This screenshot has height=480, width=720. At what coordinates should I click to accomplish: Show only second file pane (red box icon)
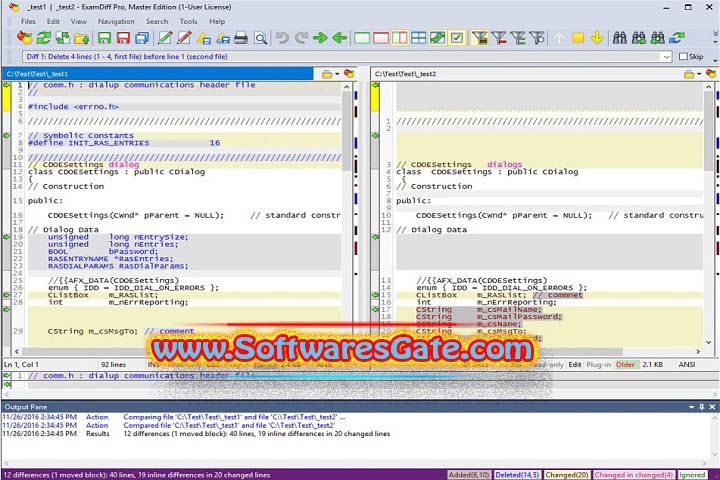coord(381,38)
